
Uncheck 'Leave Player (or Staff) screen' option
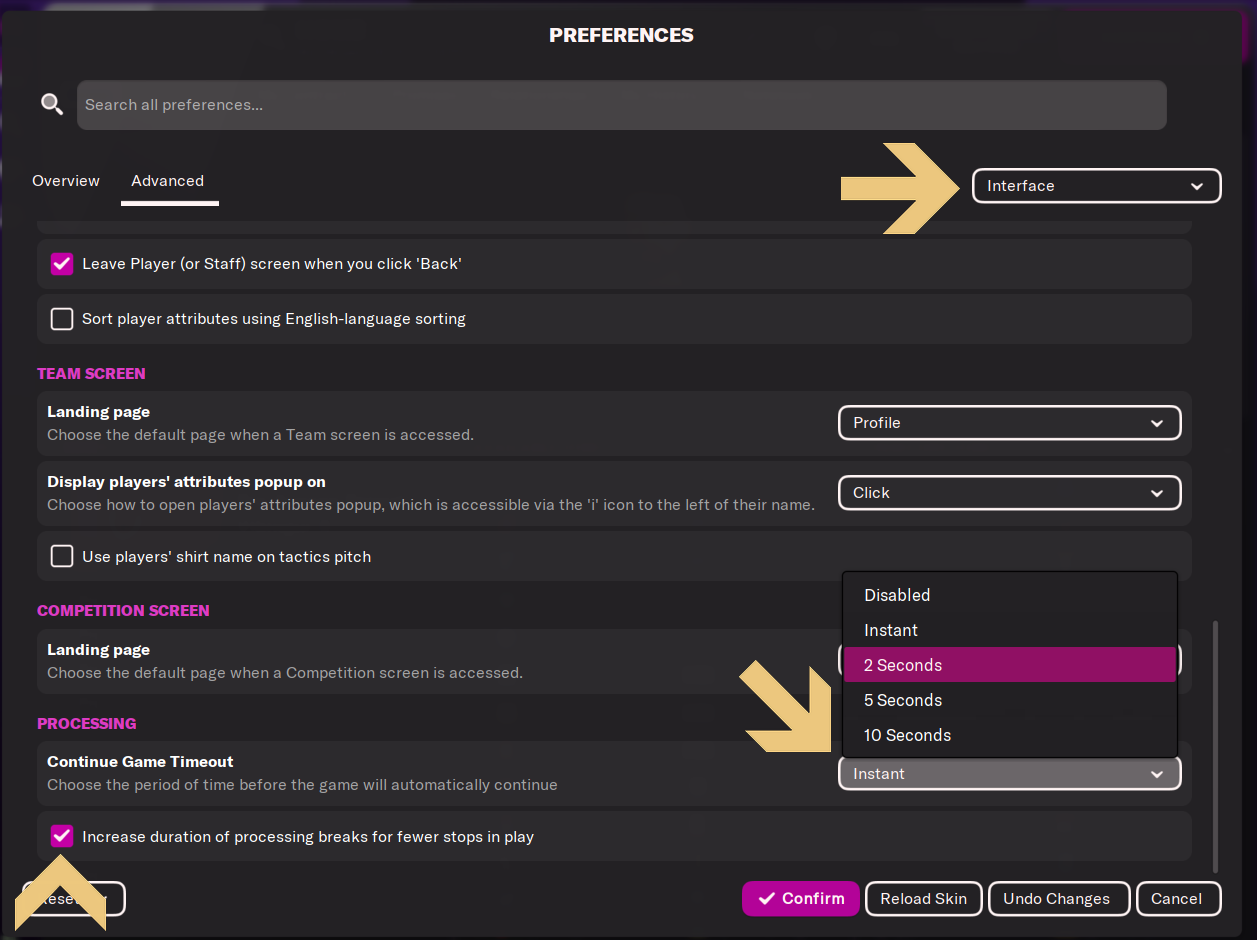(62, 264)
